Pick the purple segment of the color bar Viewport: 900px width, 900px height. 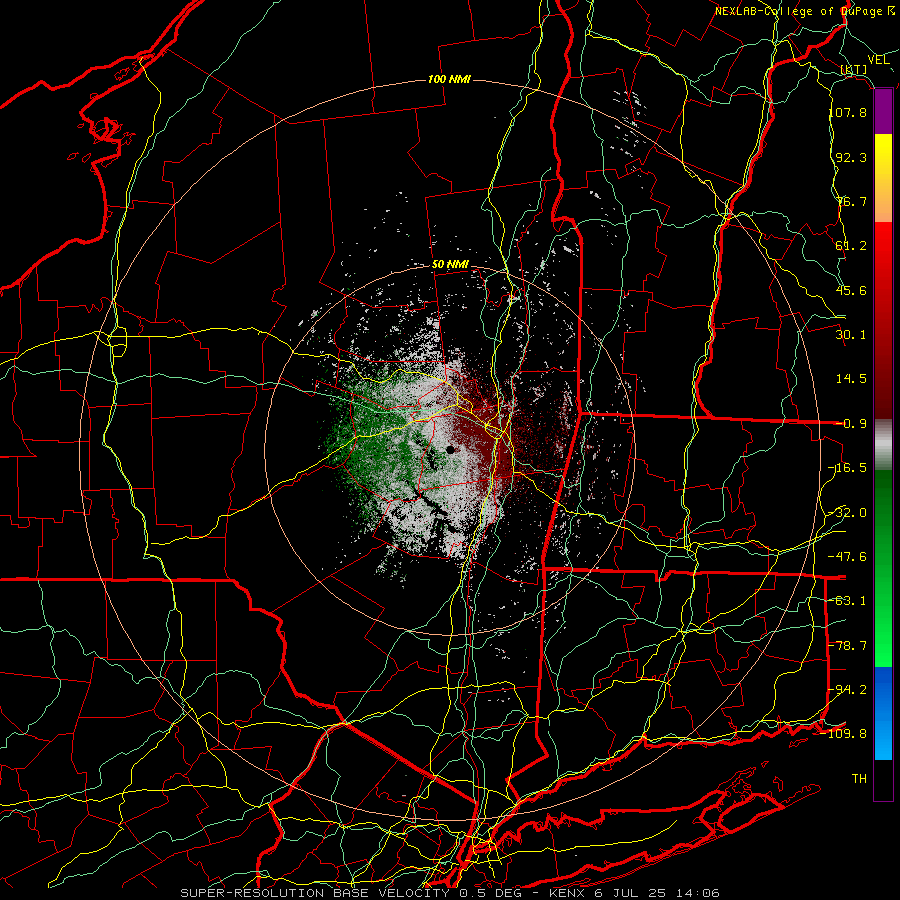pyautogui.click(x=883, y=112)
